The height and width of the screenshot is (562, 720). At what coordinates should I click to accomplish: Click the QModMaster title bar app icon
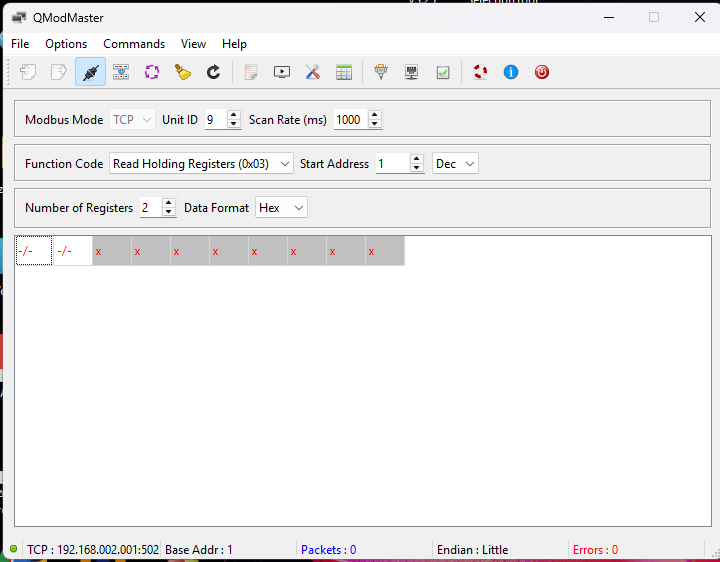[19, 18]
